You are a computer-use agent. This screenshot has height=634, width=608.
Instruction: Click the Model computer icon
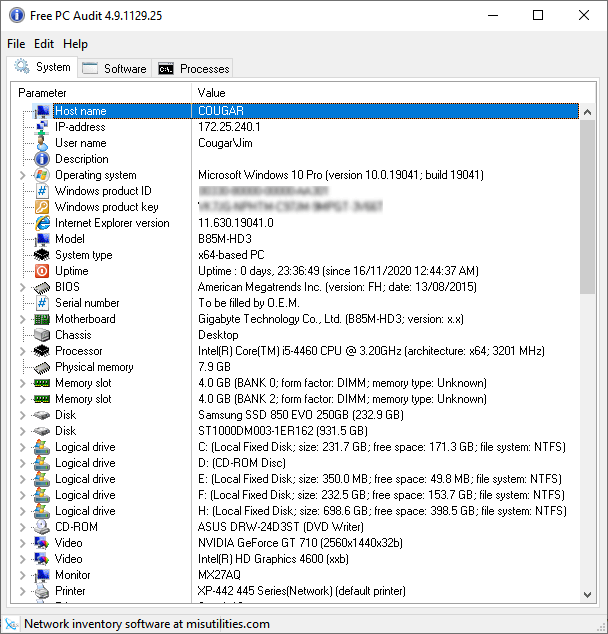tap(42, 239)
